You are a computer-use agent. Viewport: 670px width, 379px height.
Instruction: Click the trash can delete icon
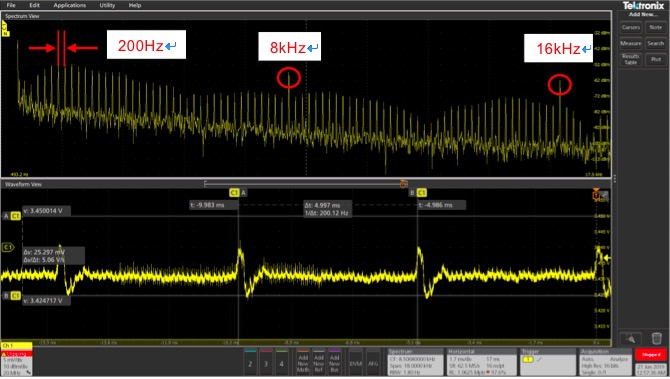tap(657, 338)
